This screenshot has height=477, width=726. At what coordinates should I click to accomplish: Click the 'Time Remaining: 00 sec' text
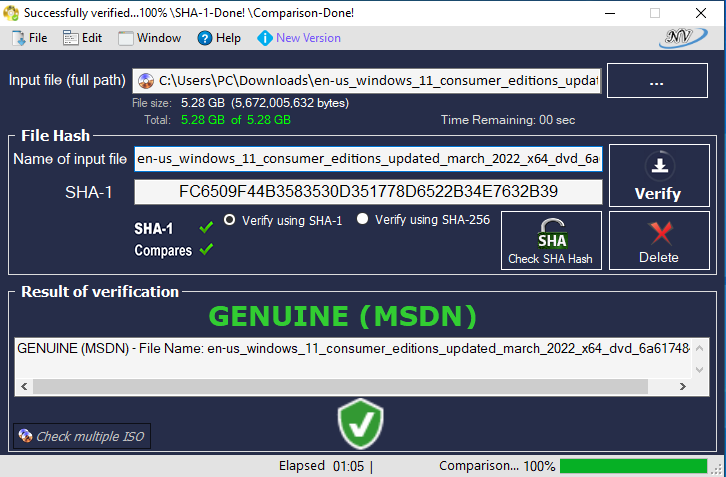[x=508, y=120]
